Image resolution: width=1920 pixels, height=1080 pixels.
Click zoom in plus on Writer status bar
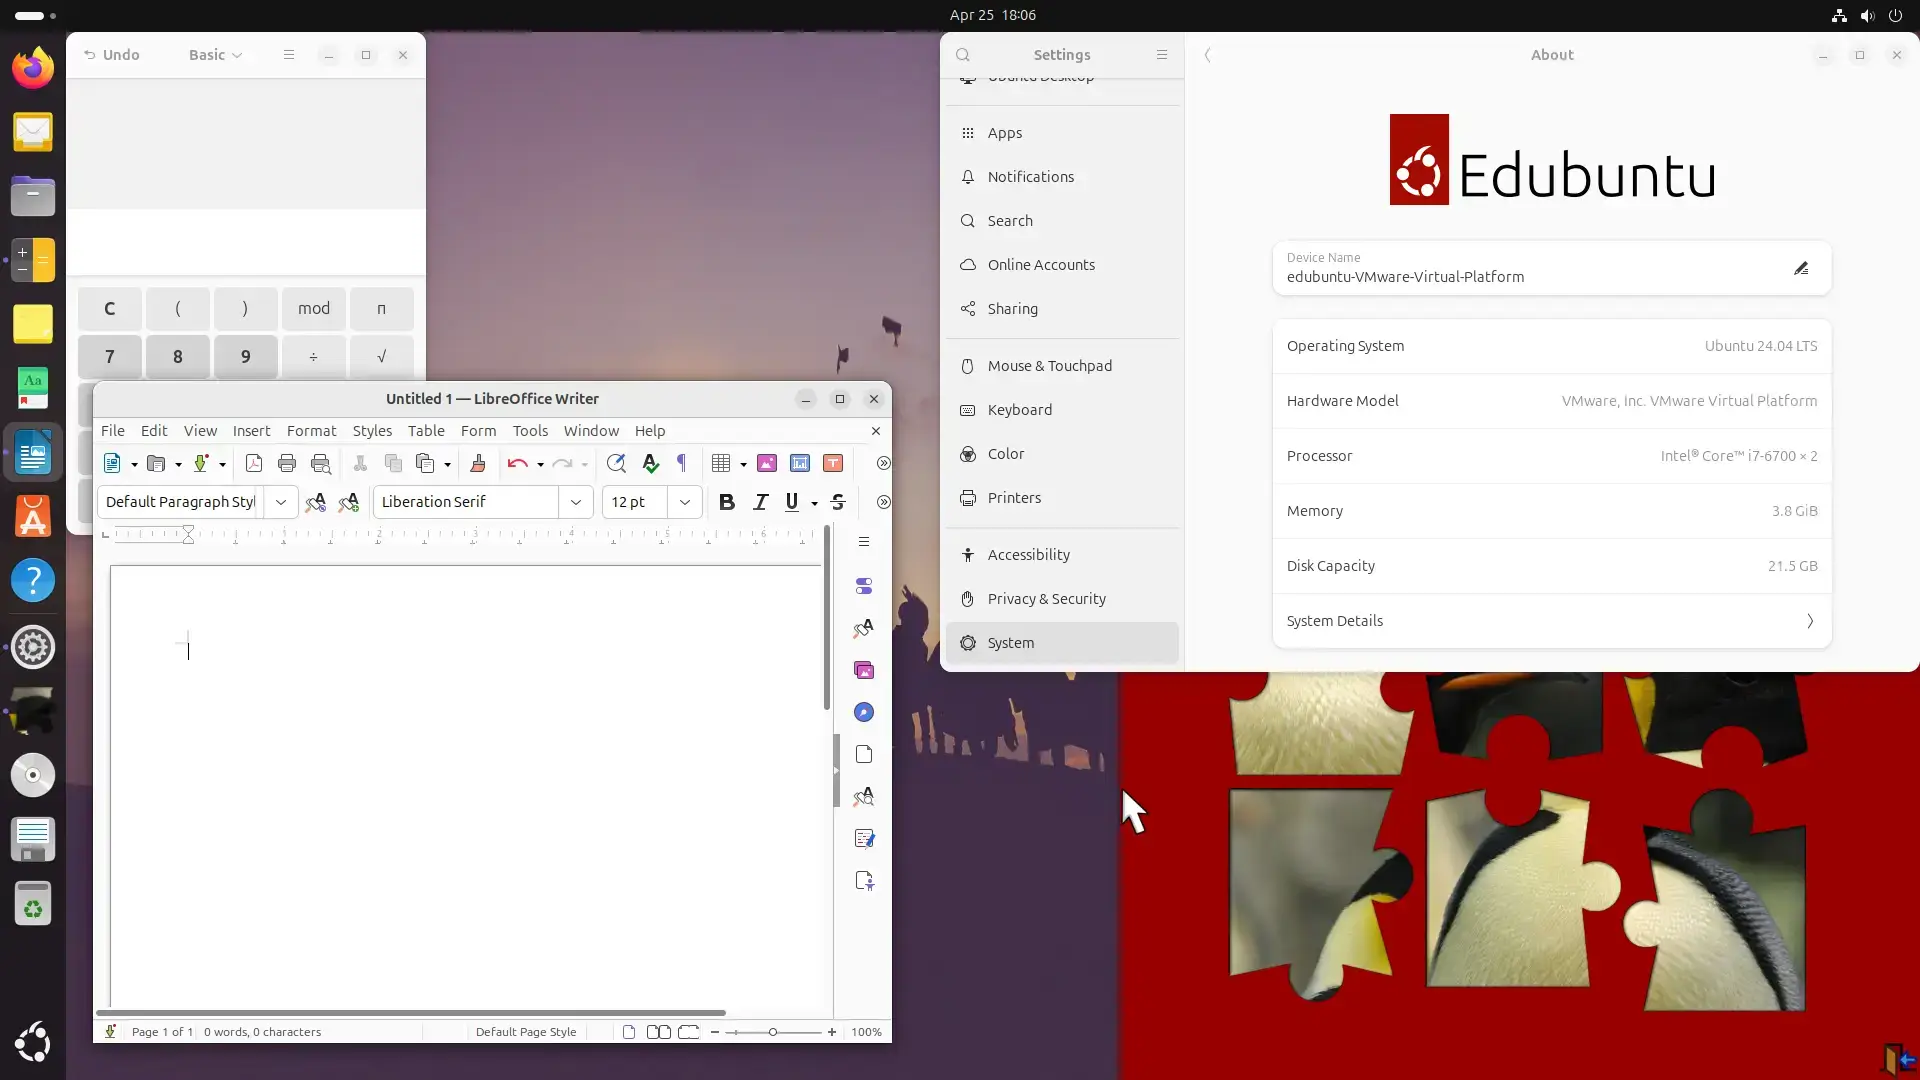[832, 1032]
